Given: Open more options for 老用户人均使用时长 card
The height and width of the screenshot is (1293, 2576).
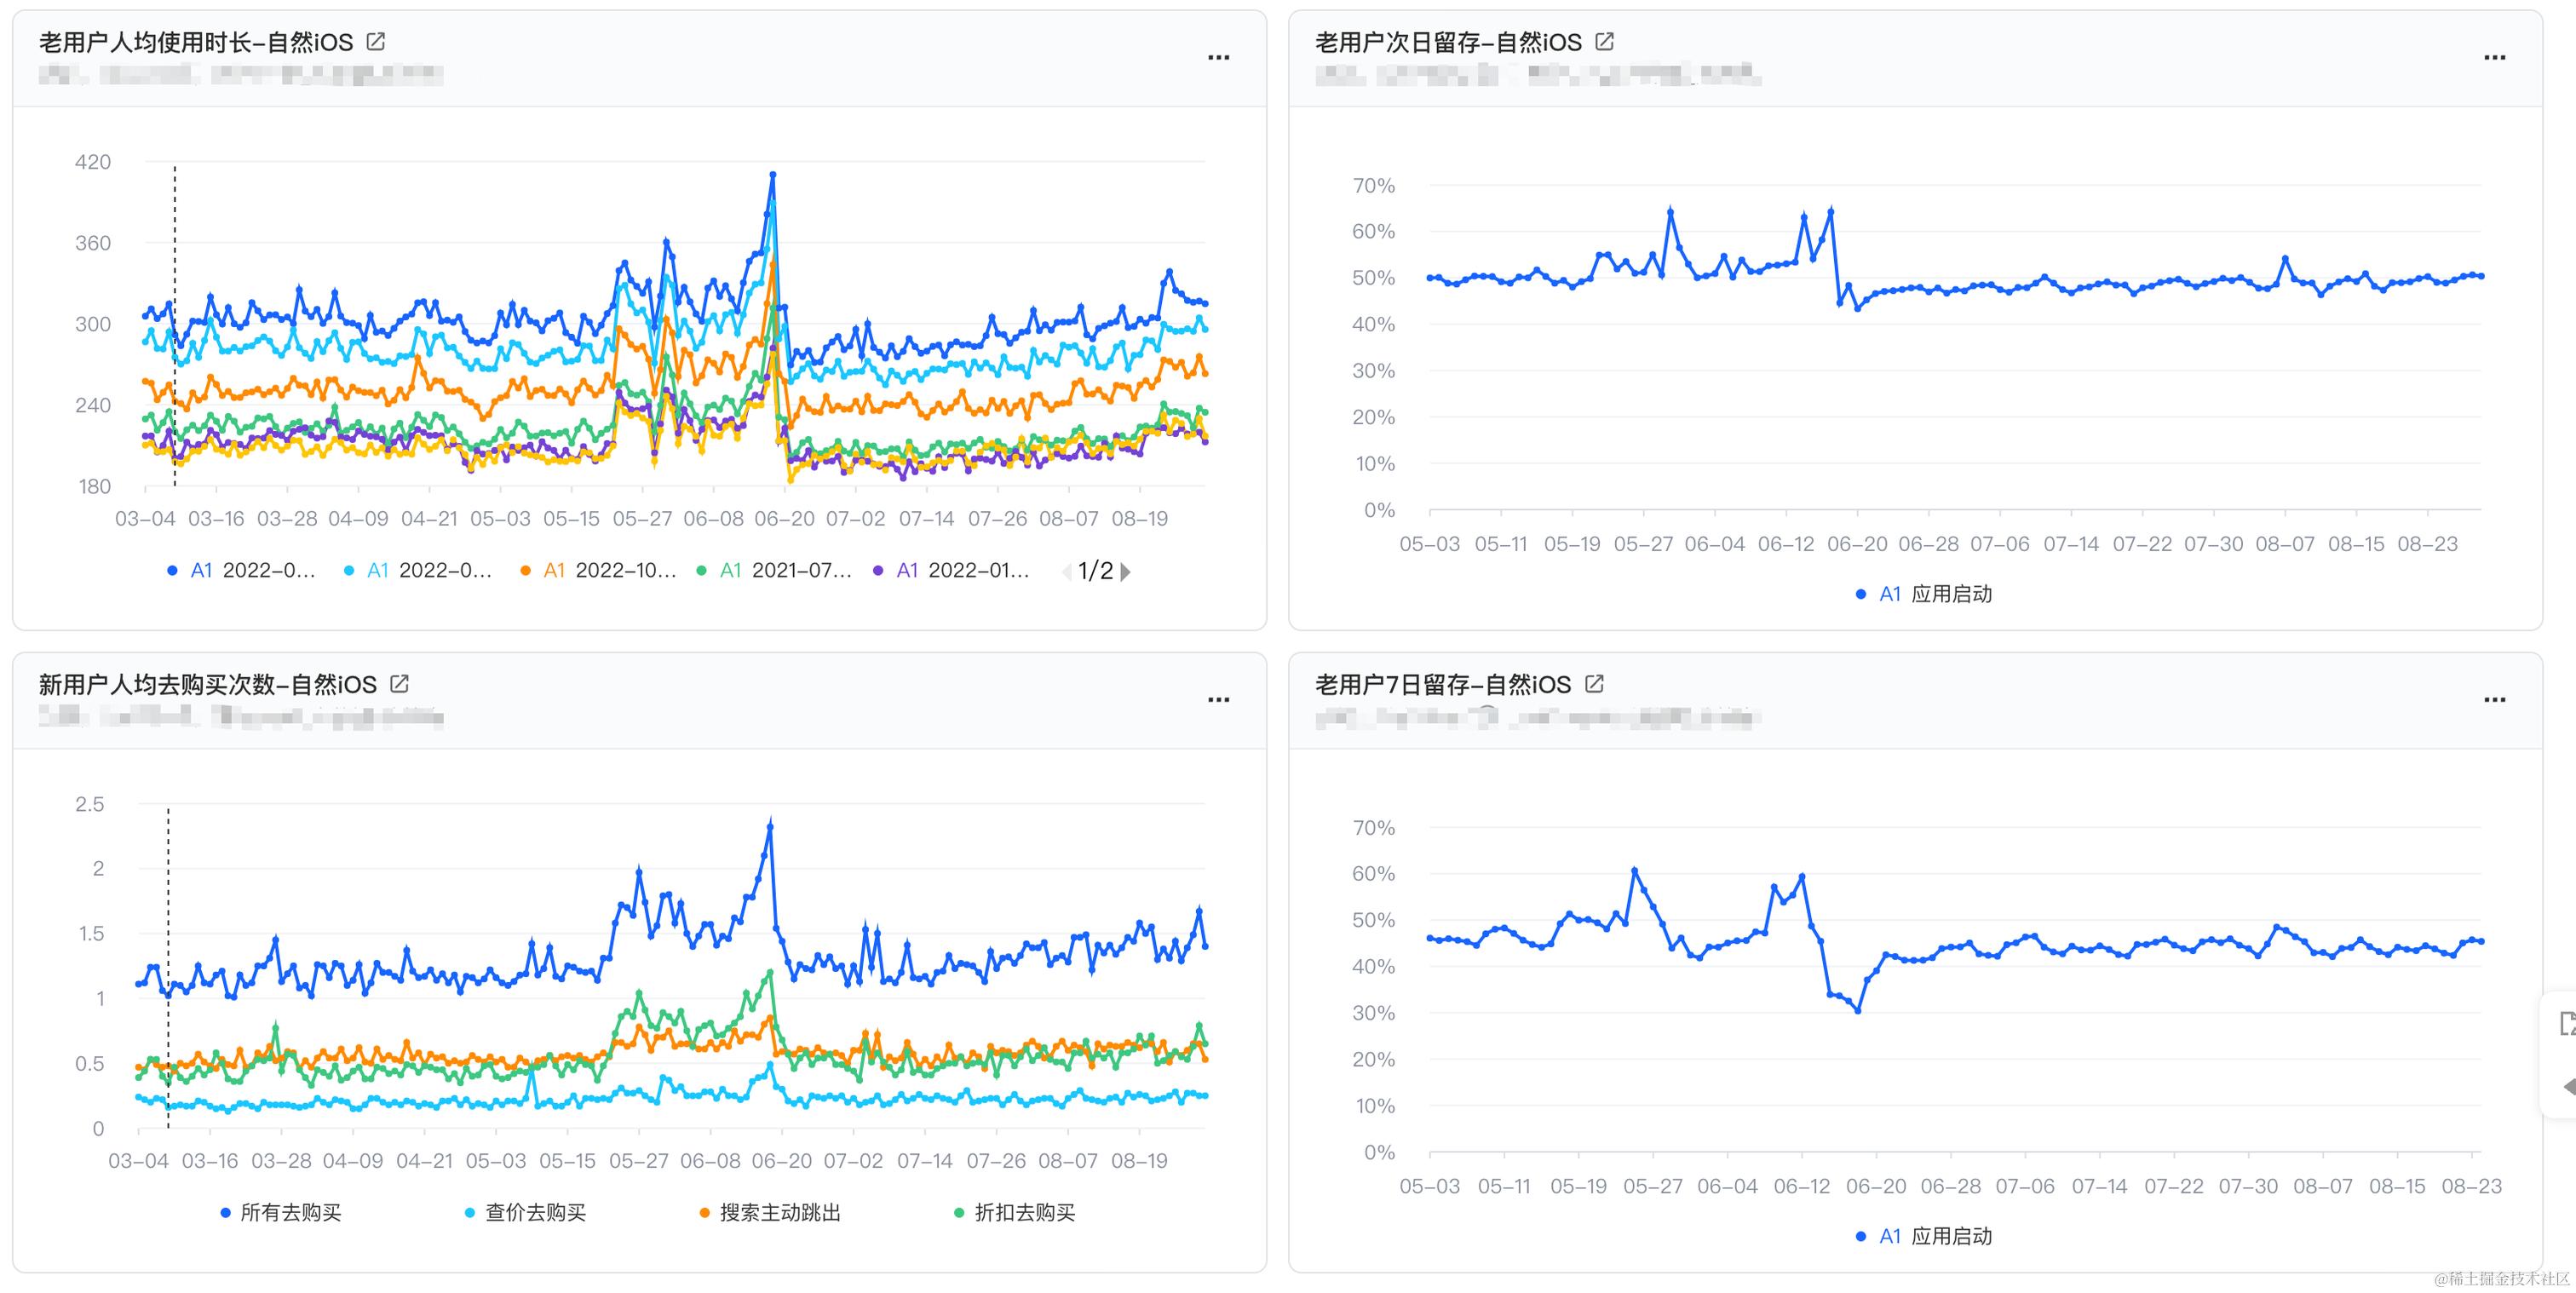Looking at the screenshot, I should [1218, 58].
